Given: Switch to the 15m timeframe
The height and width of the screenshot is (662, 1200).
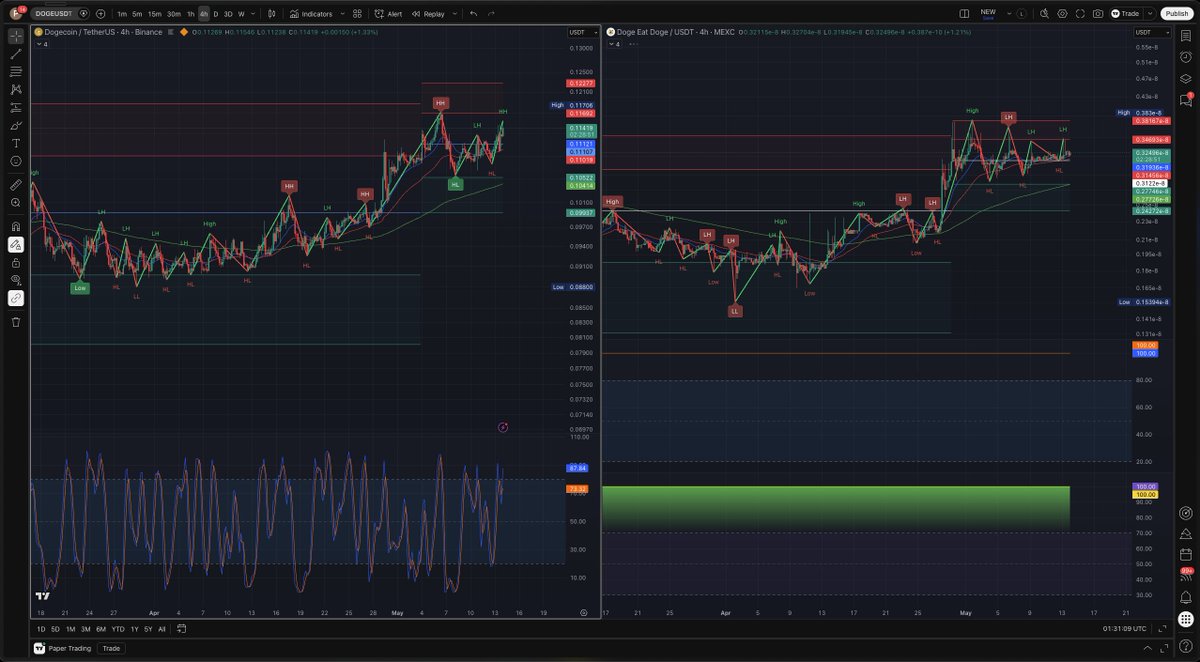Looking at the screenshot, I should pyautogui.click(x=155, y=14).
